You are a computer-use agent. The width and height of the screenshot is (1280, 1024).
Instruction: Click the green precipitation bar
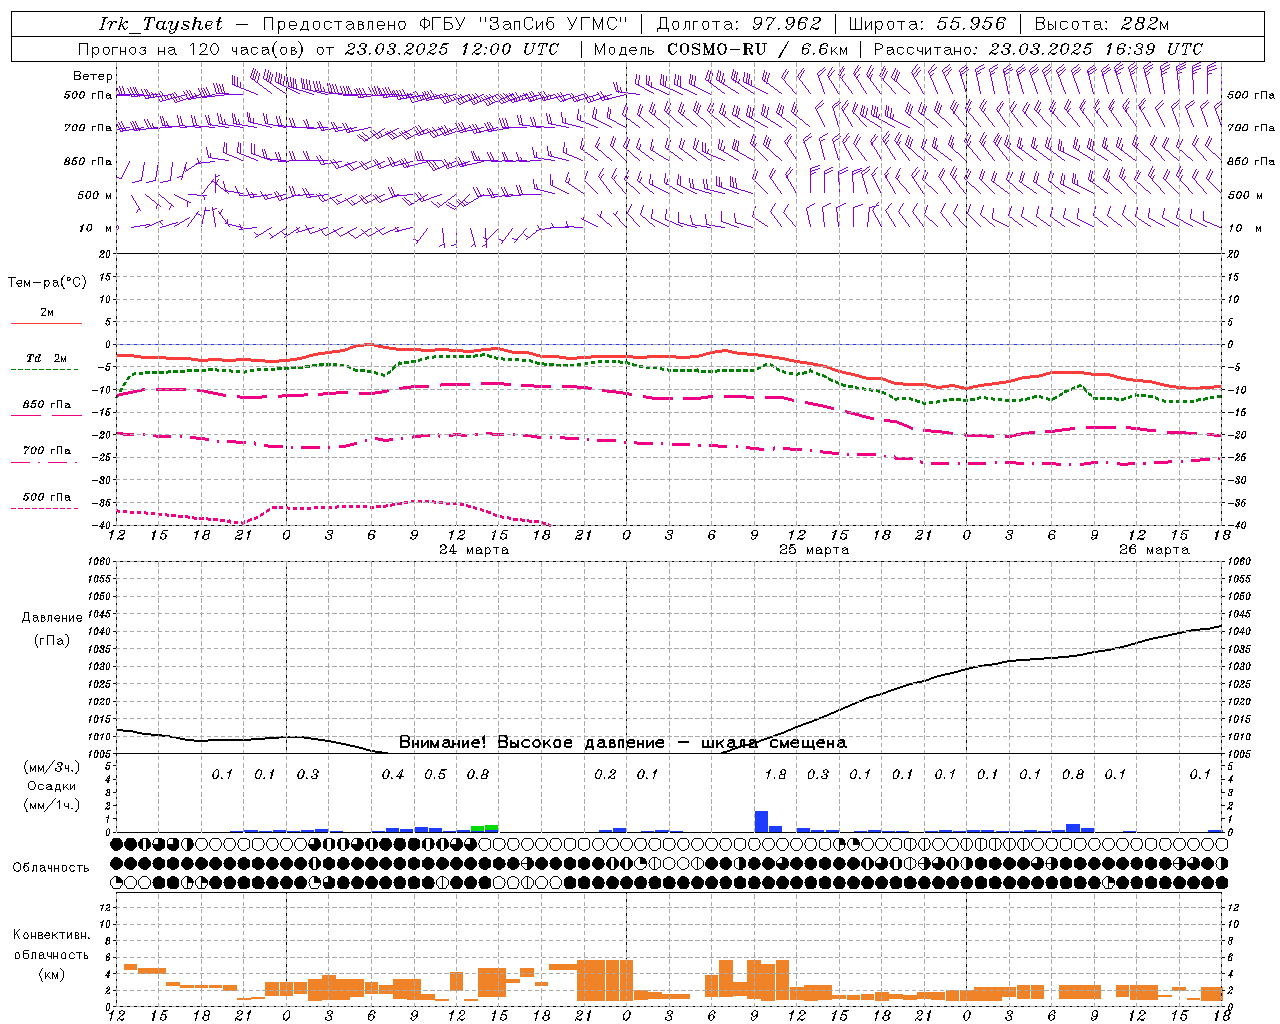pyautogui.click(x=484, y=828)
